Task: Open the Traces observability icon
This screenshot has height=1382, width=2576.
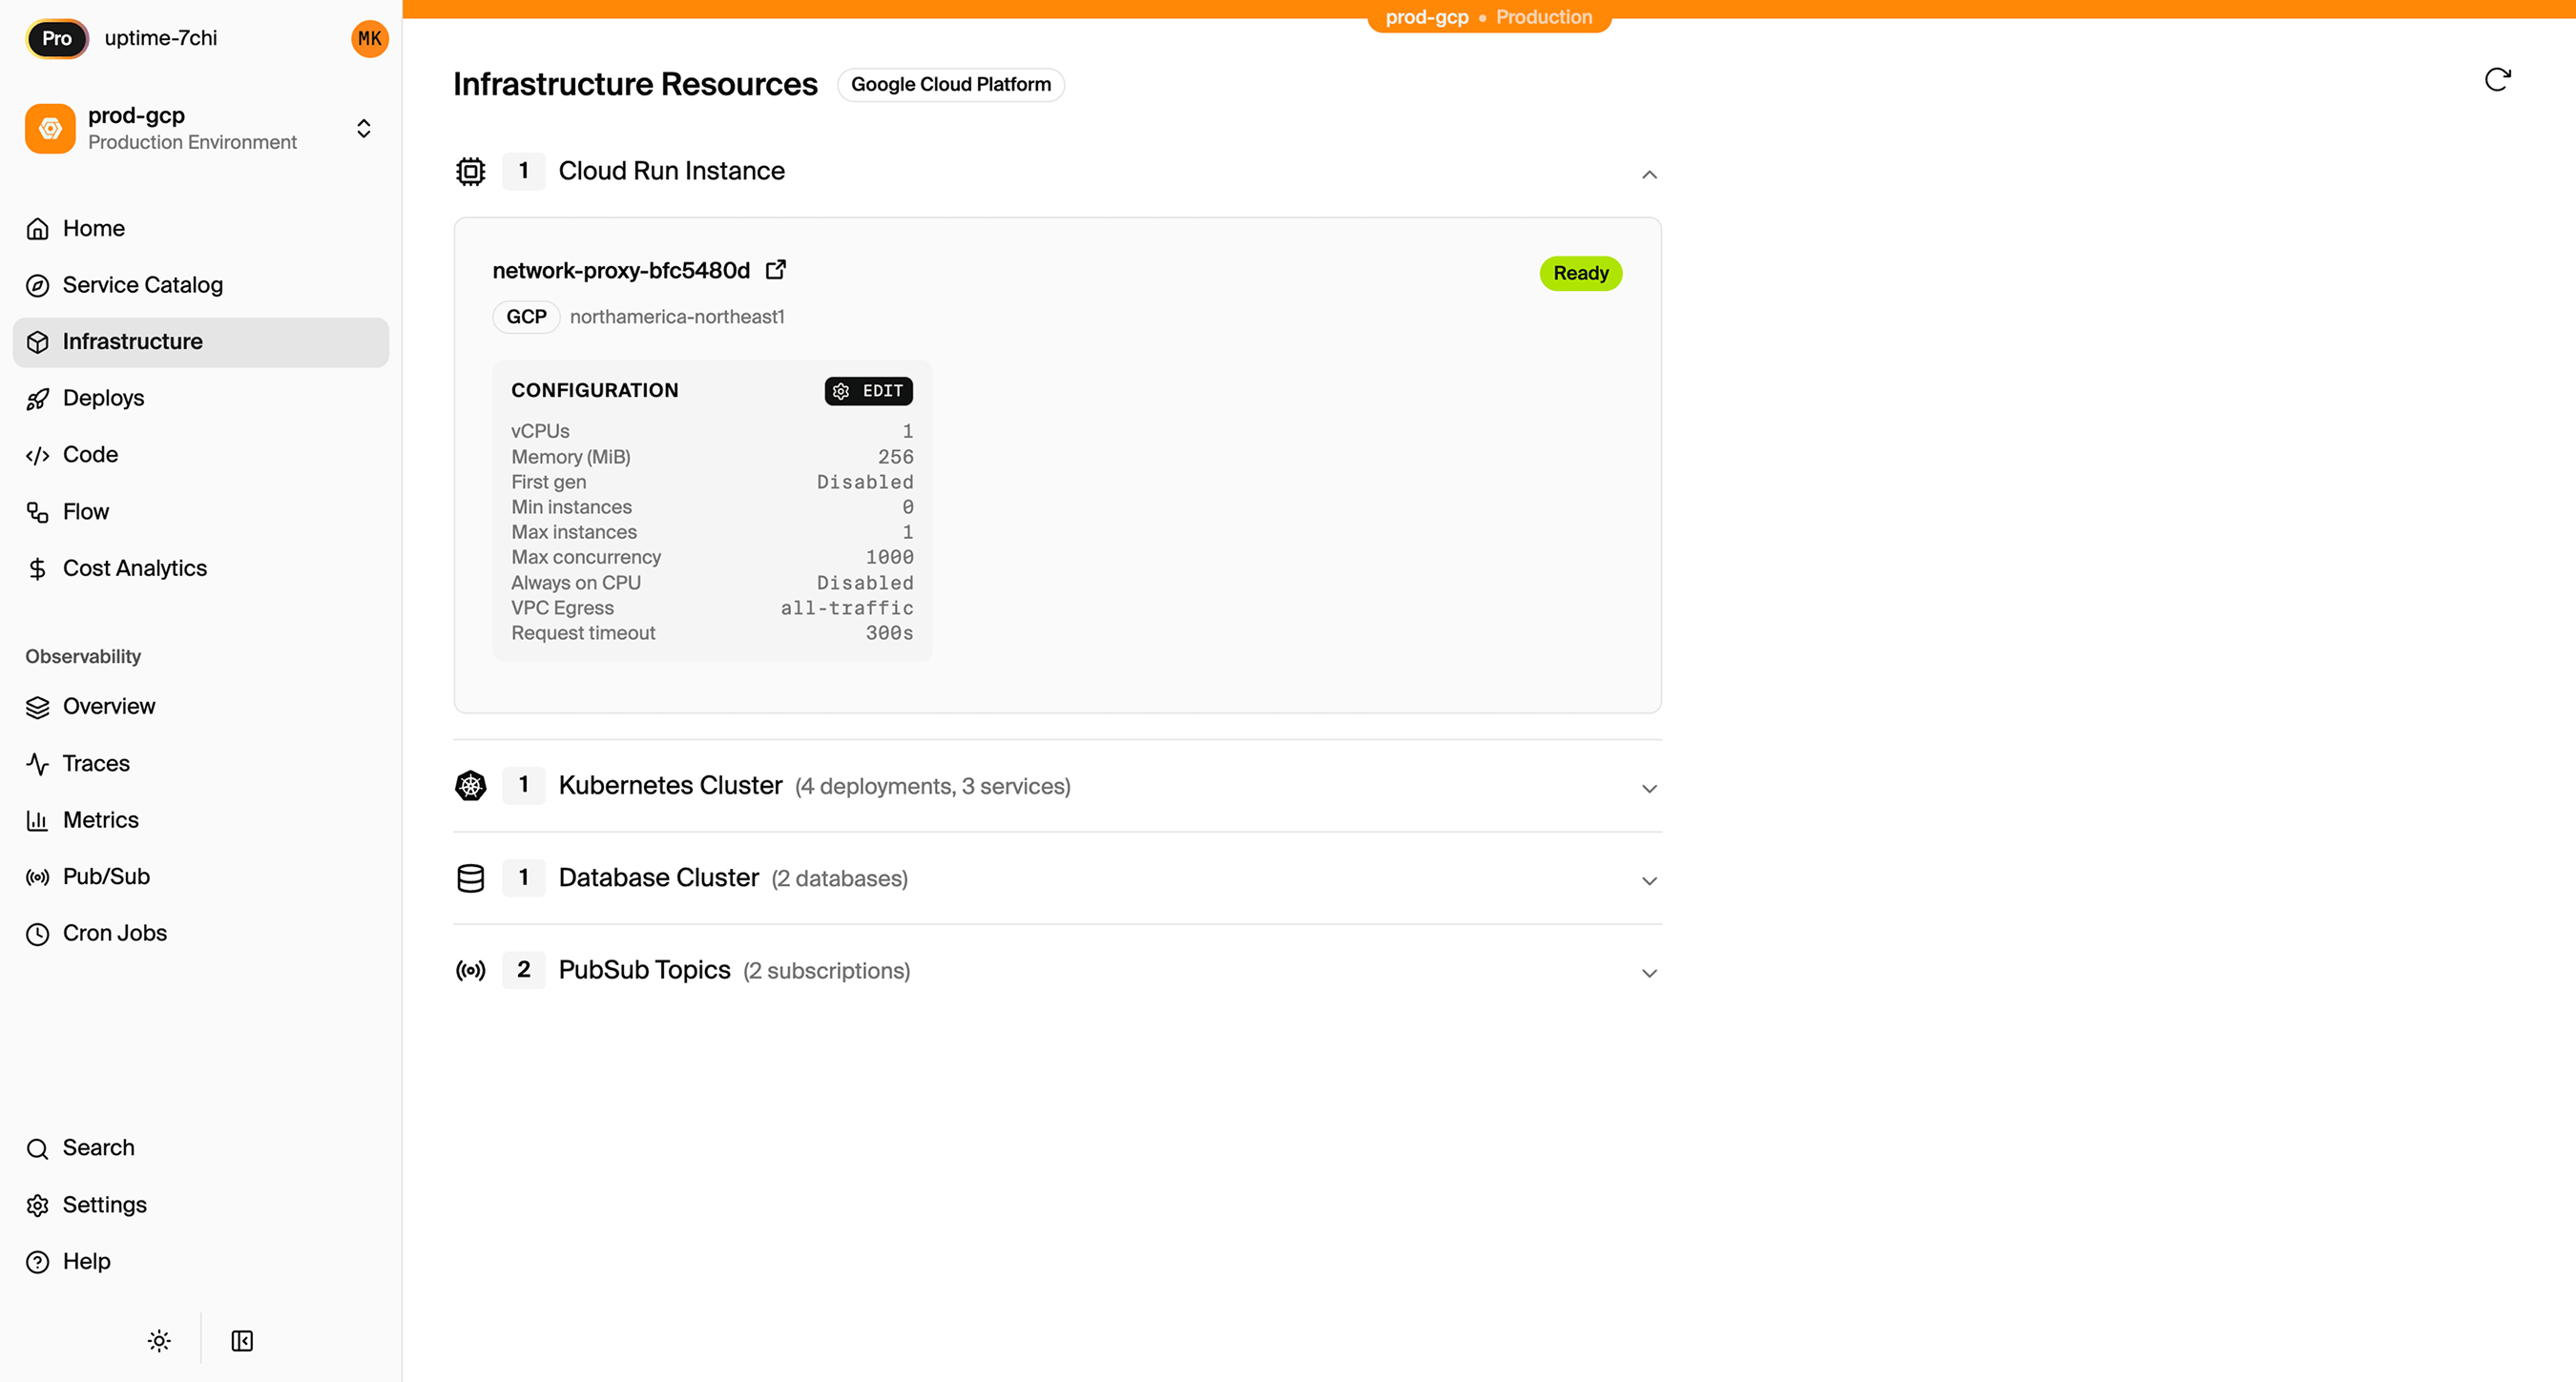Action: tap(37, 763)
